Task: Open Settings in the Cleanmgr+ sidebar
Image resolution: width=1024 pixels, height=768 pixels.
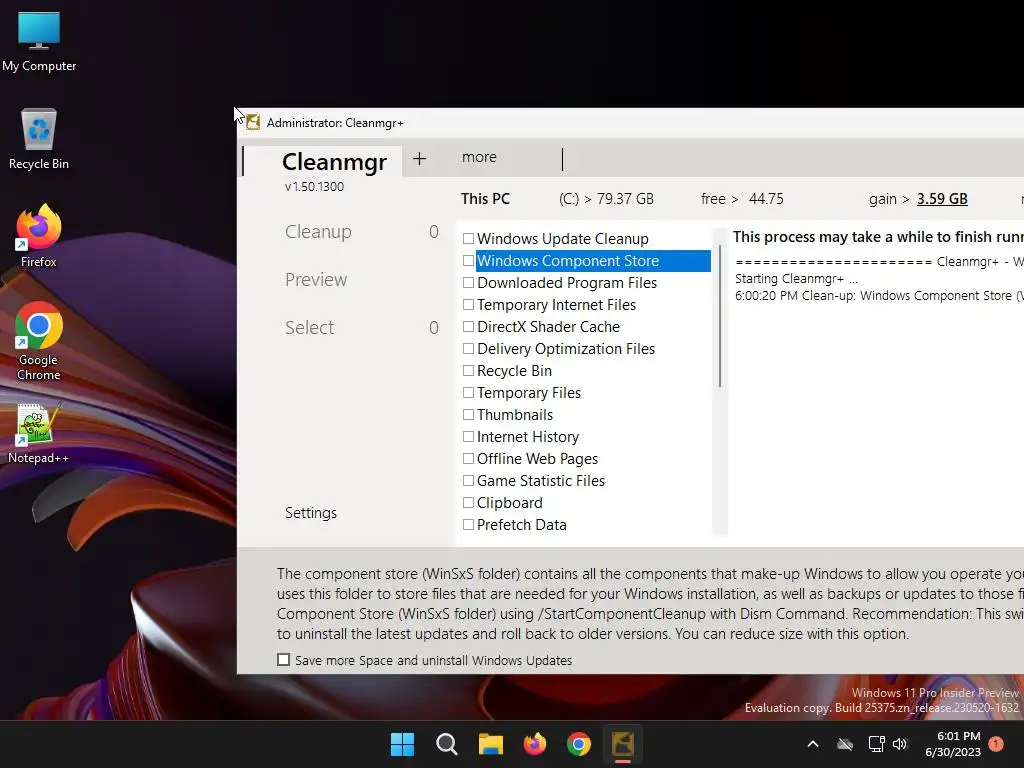Action: pos(311,513)
